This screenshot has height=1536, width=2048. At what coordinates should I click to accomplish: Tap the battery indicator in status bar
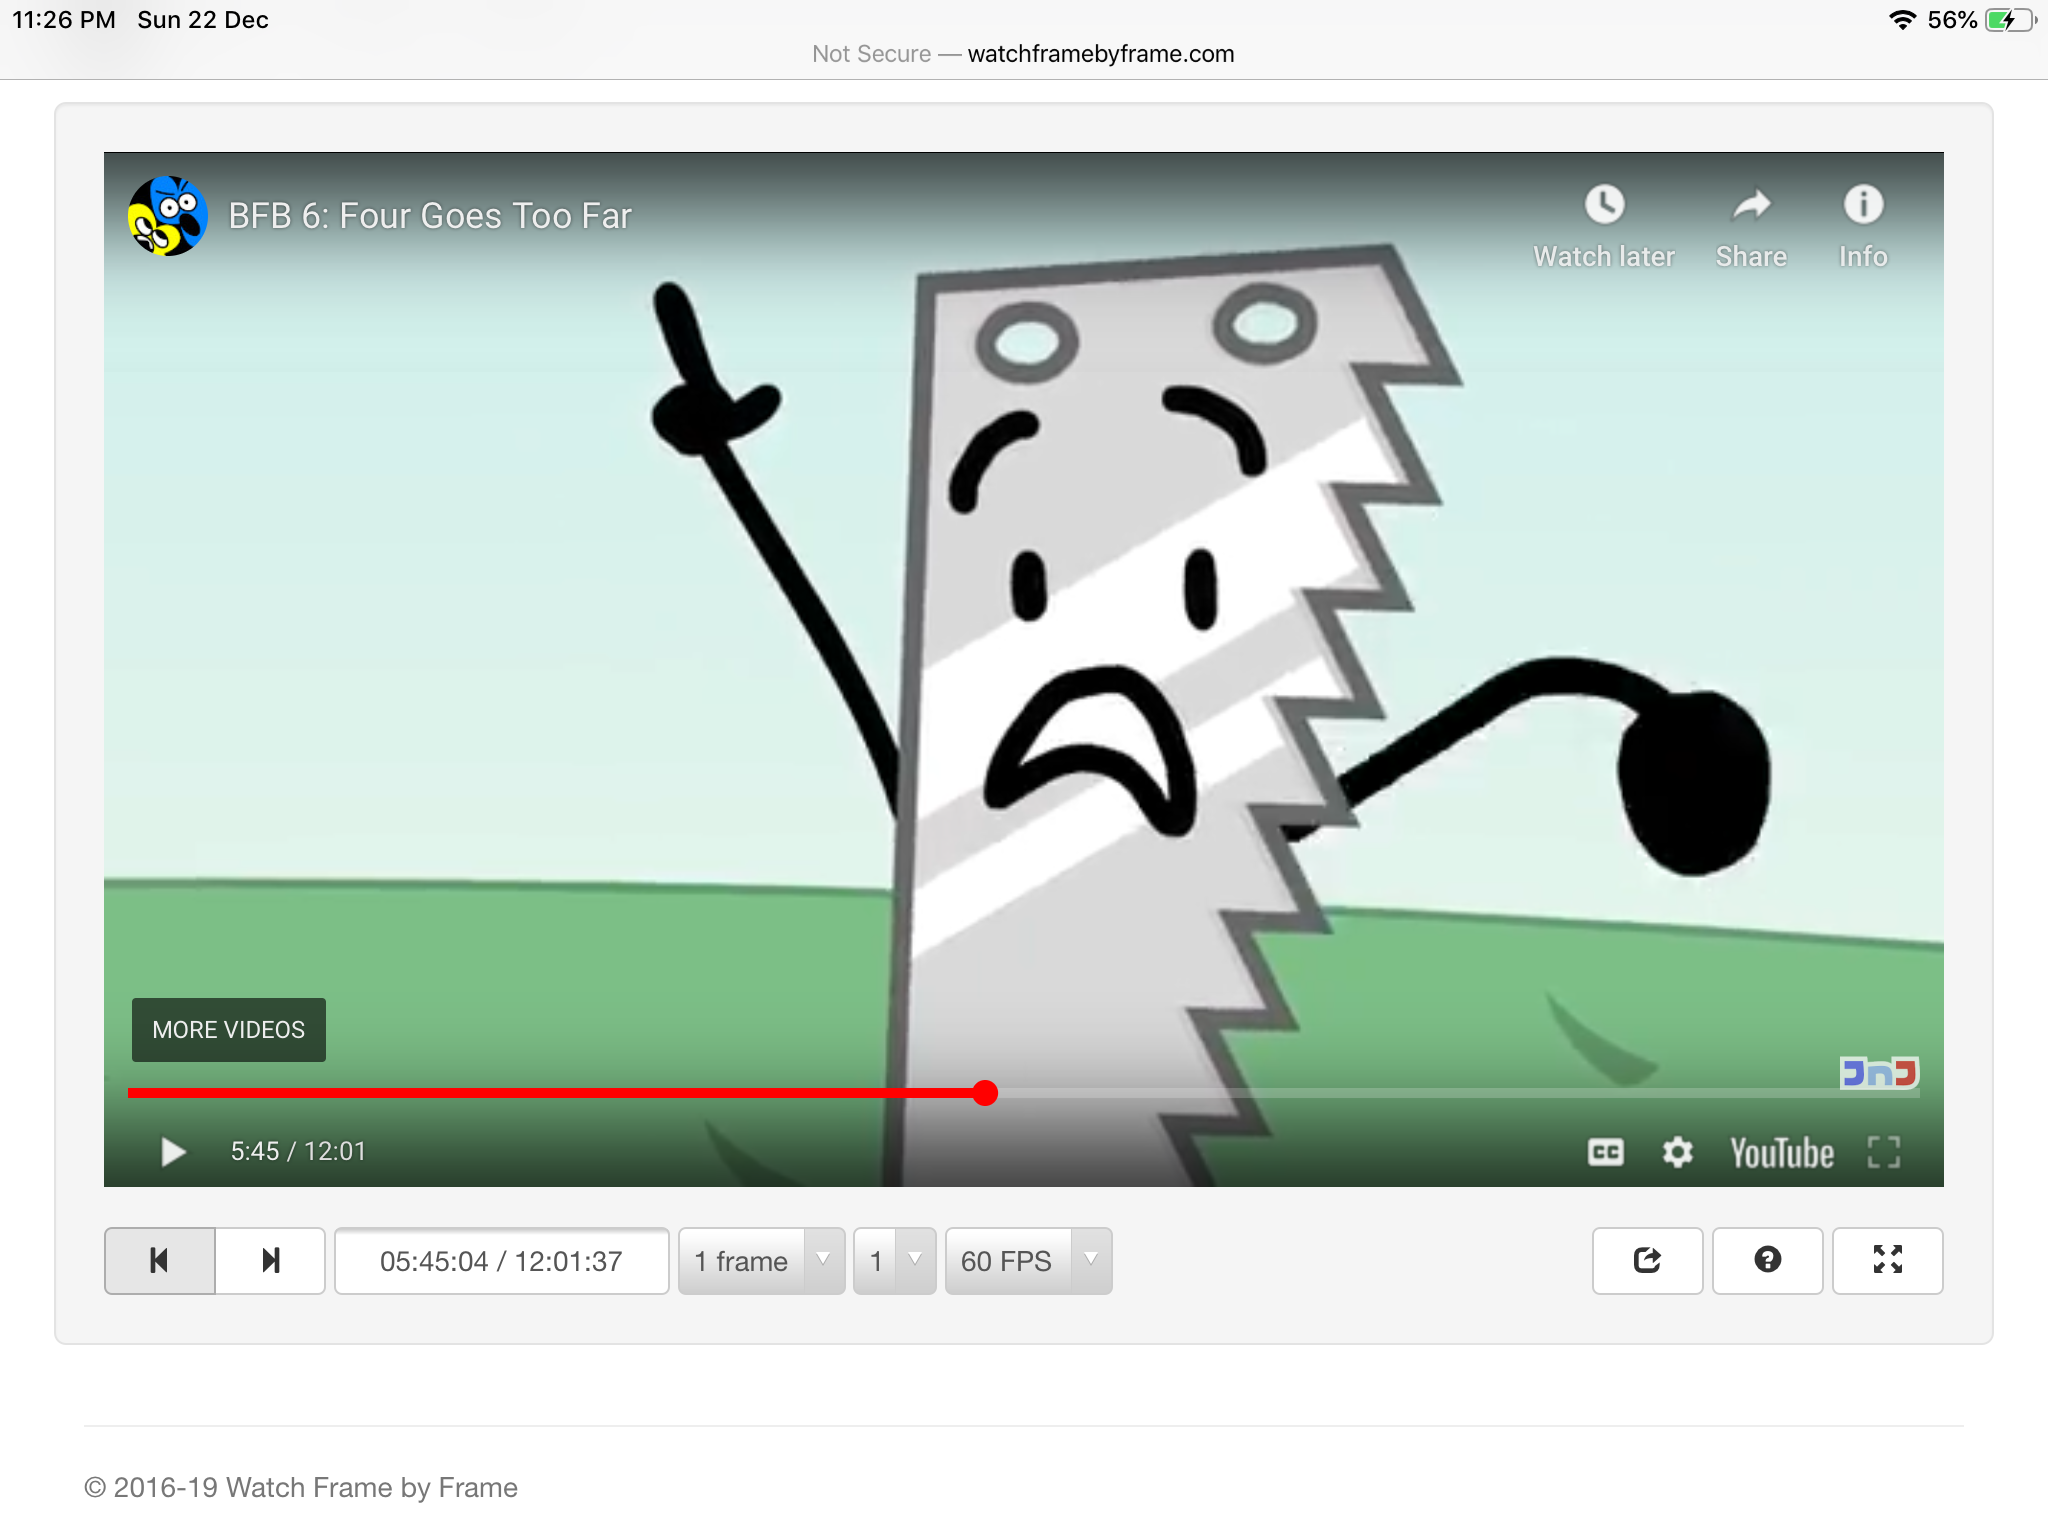(2009, 20)
